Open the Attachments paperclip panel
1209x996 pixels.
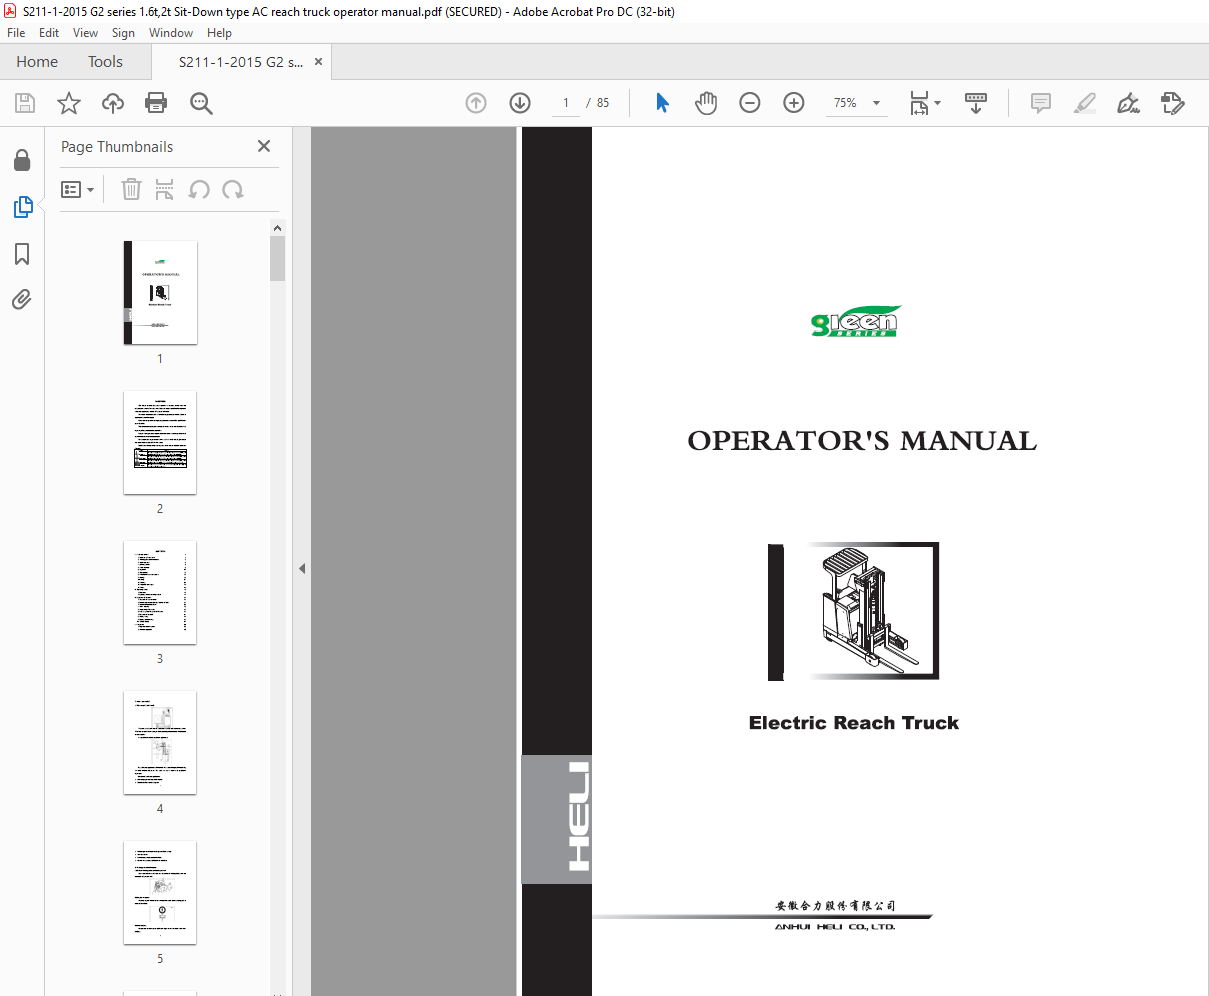coord(22,300)
